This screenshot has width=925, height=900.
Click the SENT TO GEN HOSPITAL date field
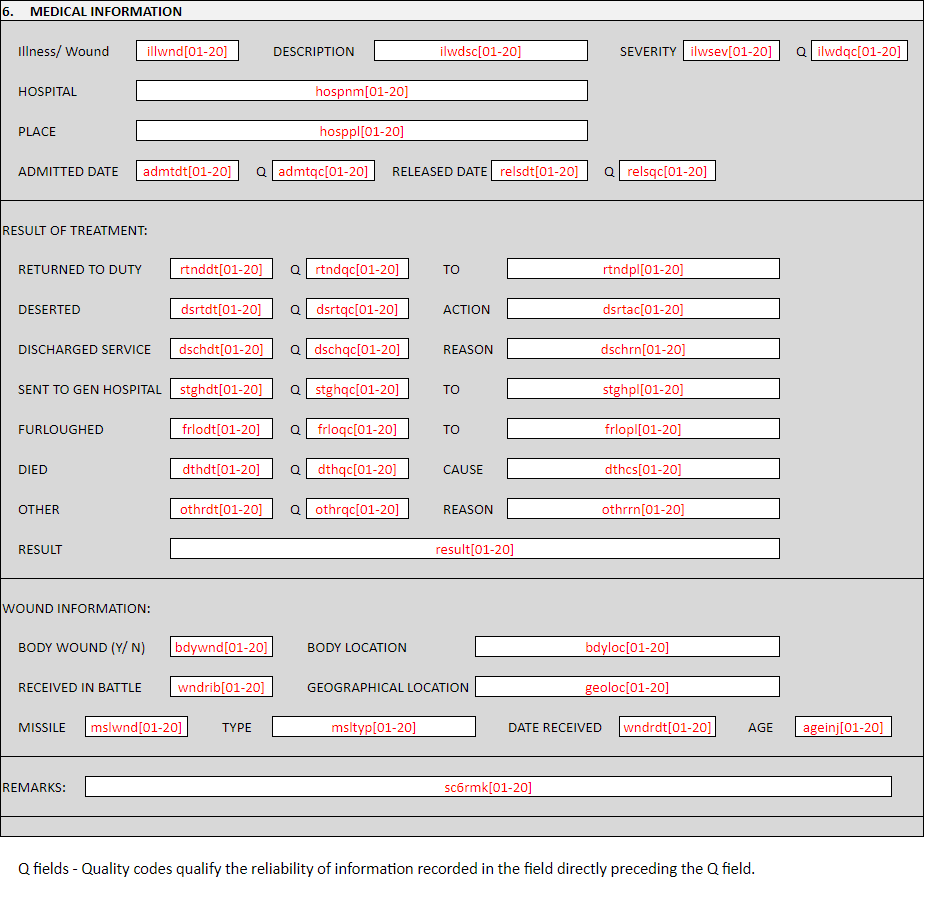(x=221, y=389)
